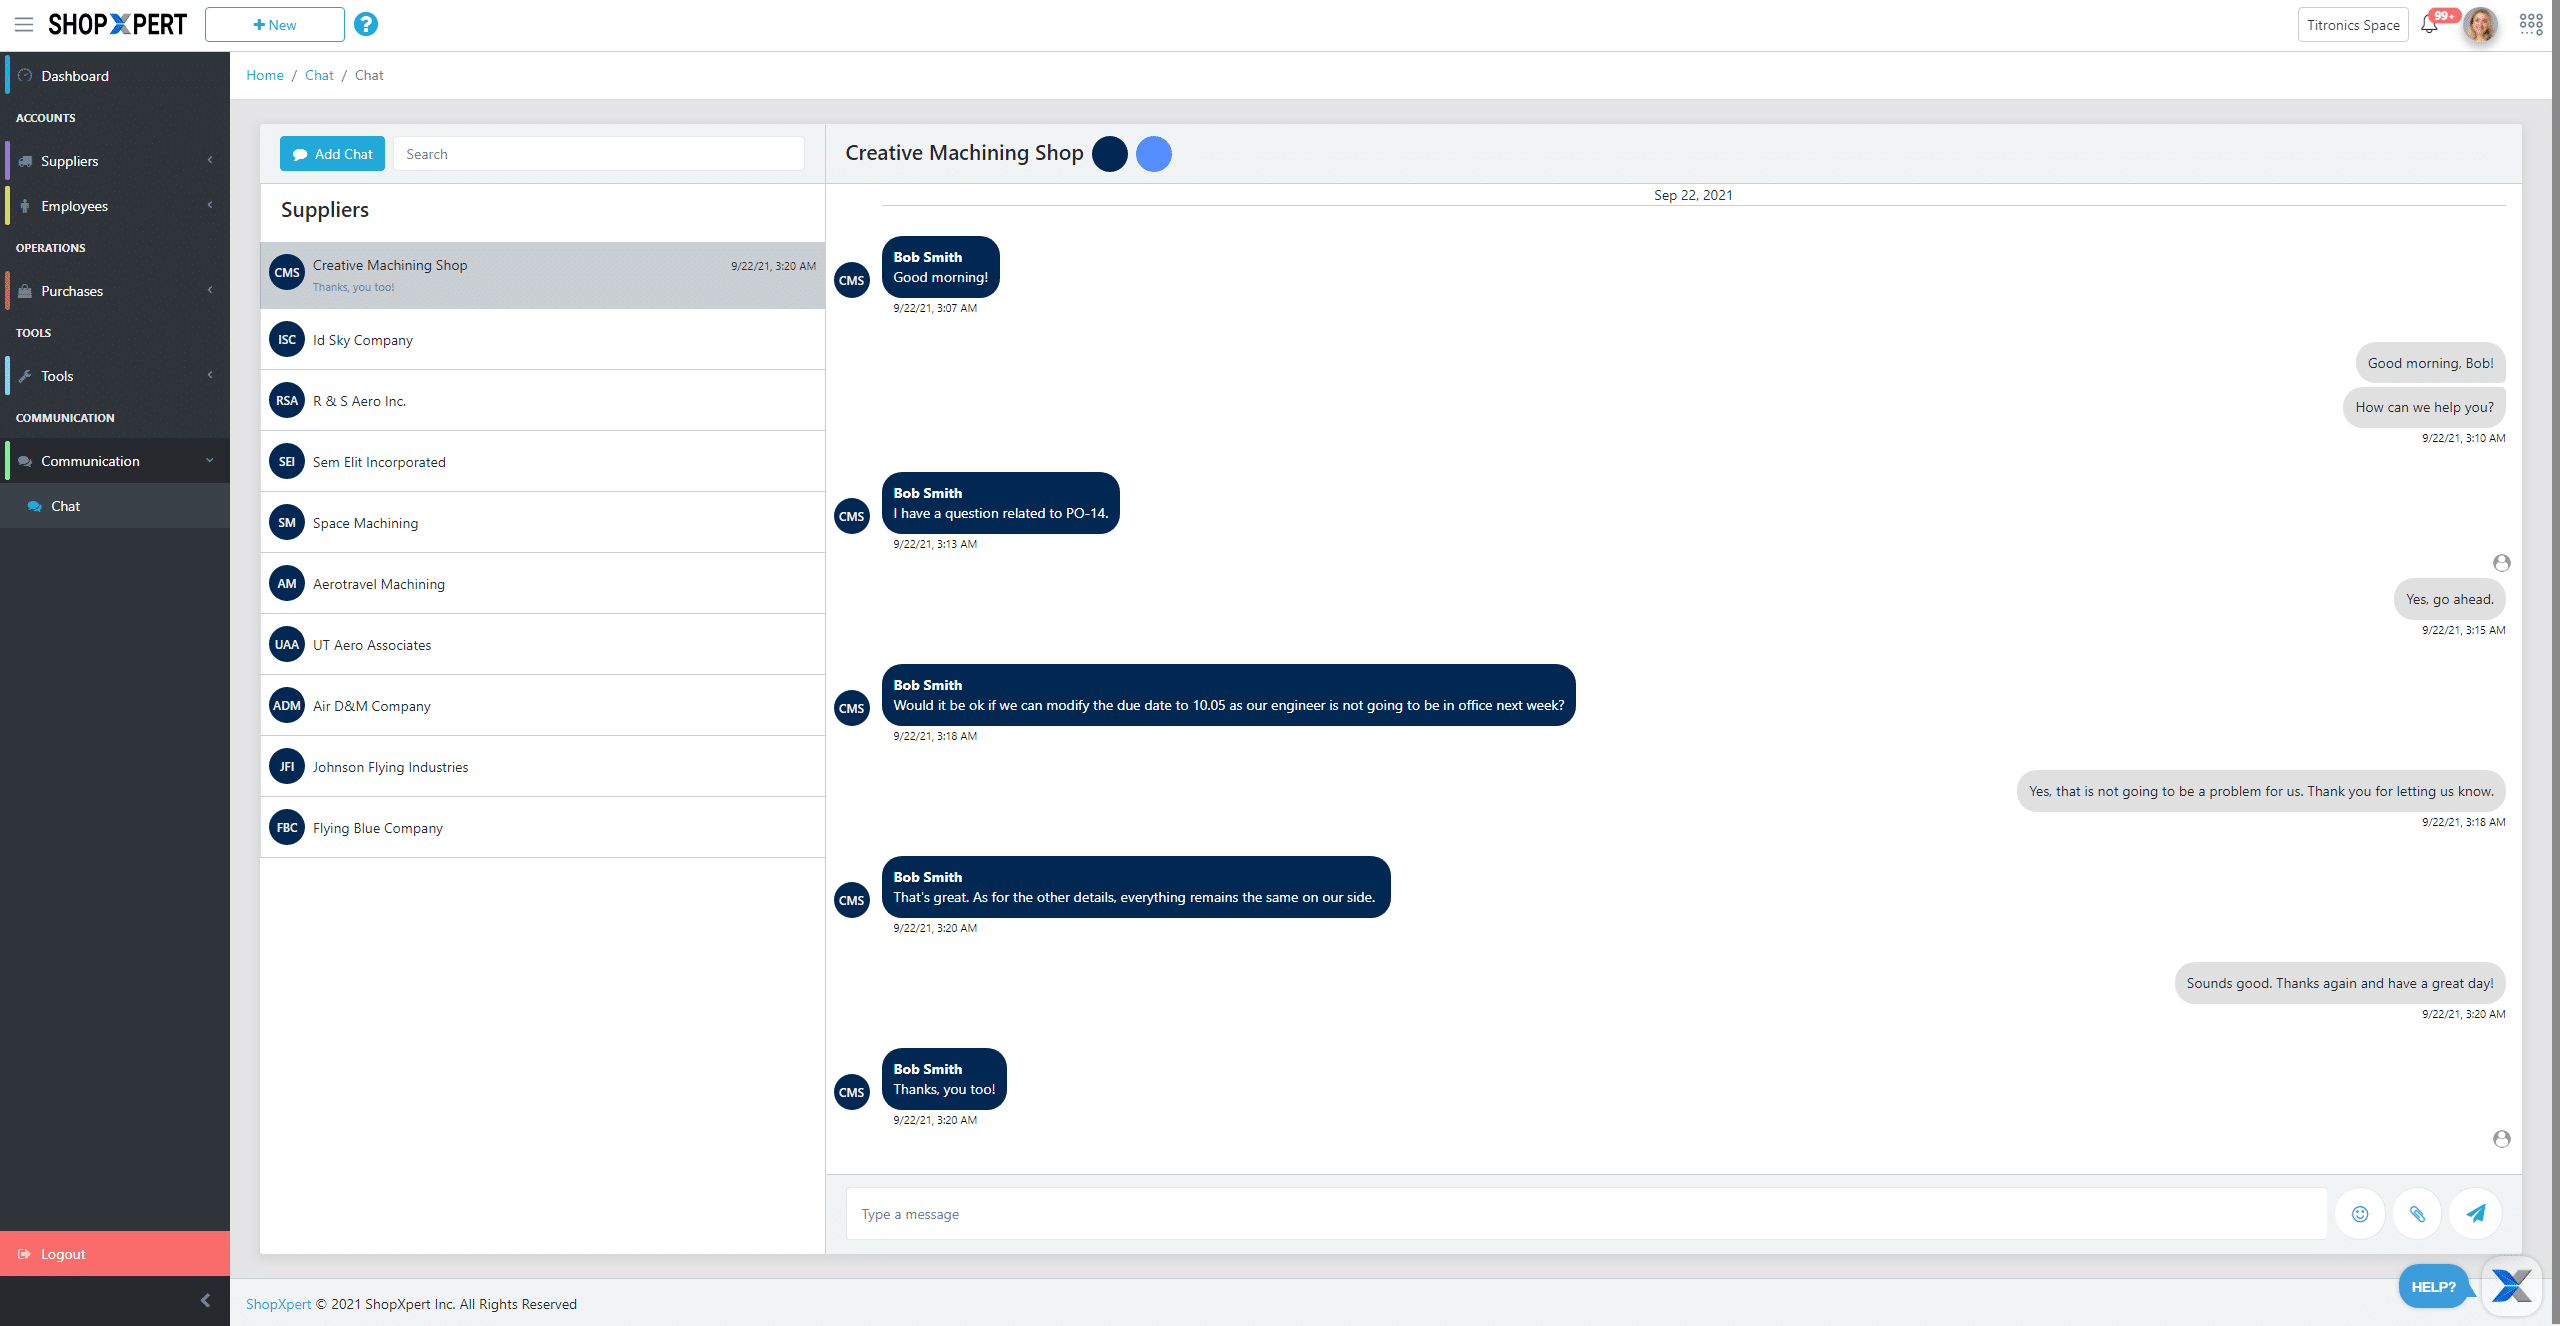Send message with paper plane icon
The image size is (2560, 1326).
coord(2476,1214)
